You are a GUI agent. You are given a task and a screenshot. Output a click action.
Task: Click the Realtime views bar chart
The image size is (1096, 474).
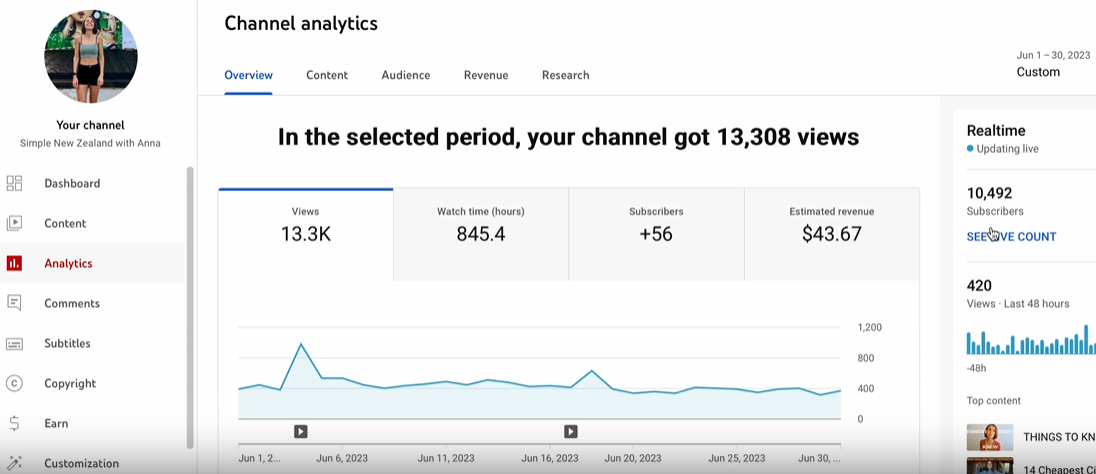tap(1031, 340)
